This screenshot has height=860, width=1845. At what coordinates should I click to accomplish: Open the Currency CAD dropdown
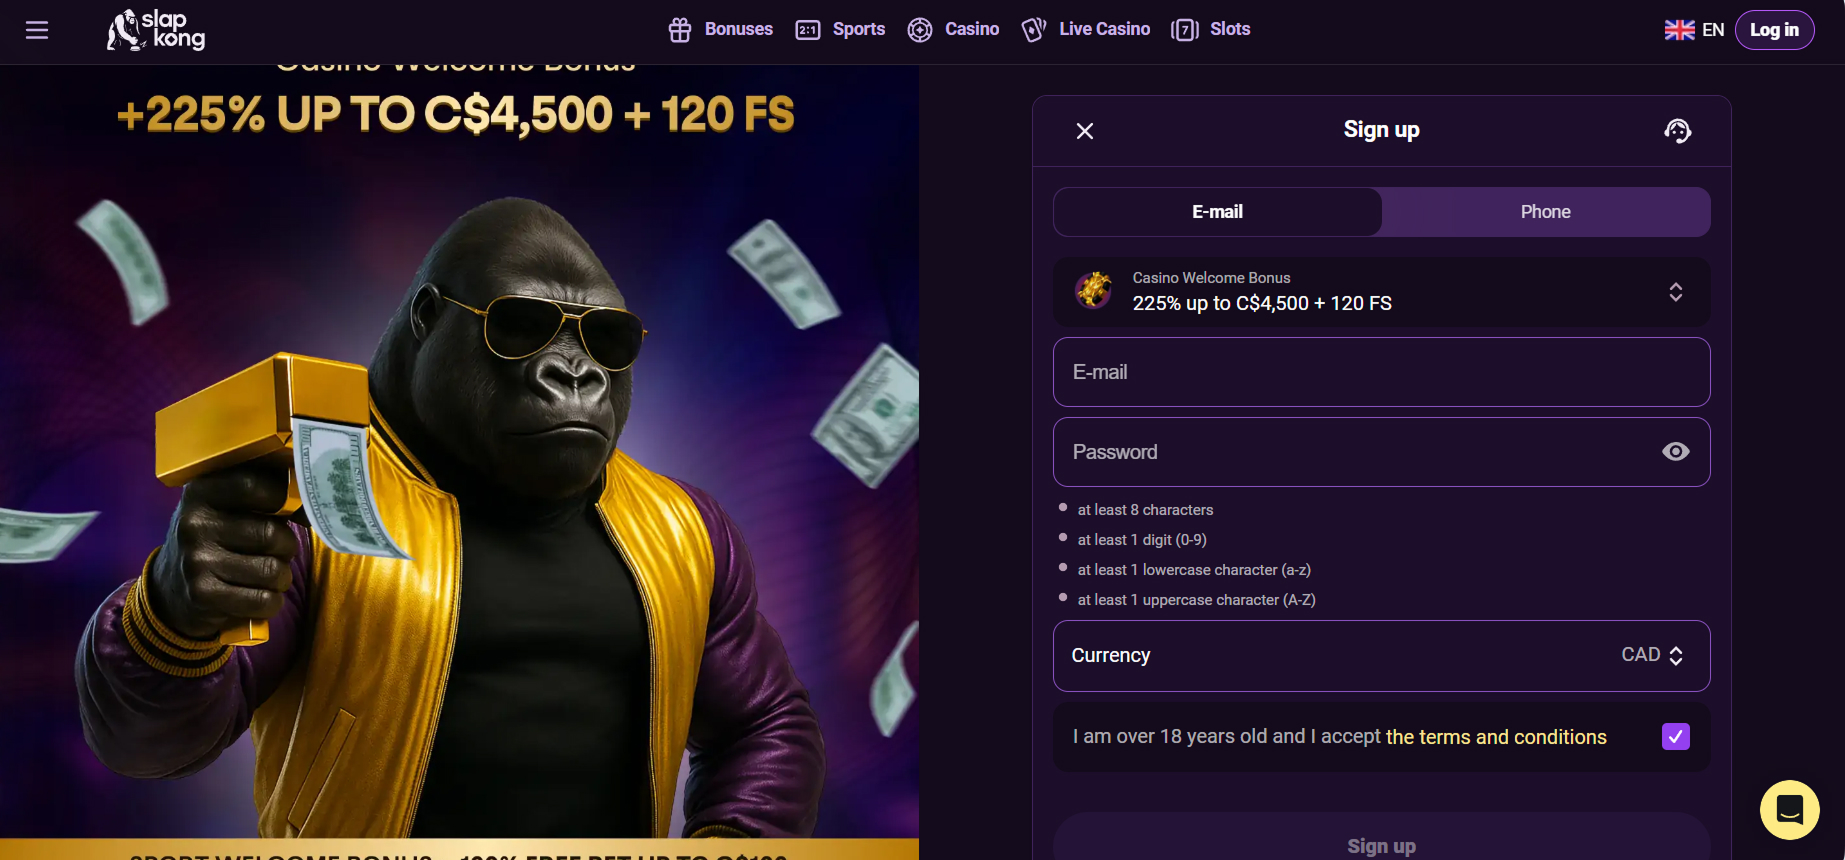[1382, 656]
